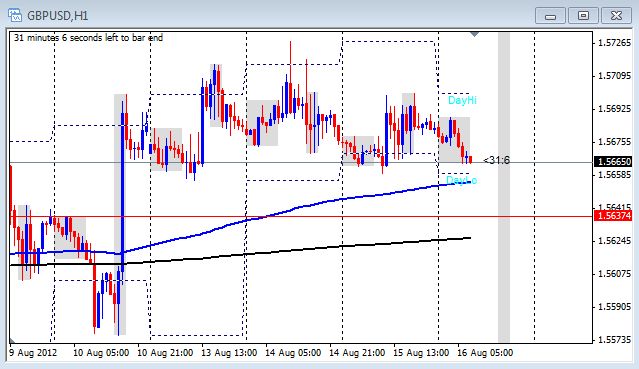This screenshot has height=369, width=639.
Task: Click the 1.57265 price scale value
Action: pos(614,43)
